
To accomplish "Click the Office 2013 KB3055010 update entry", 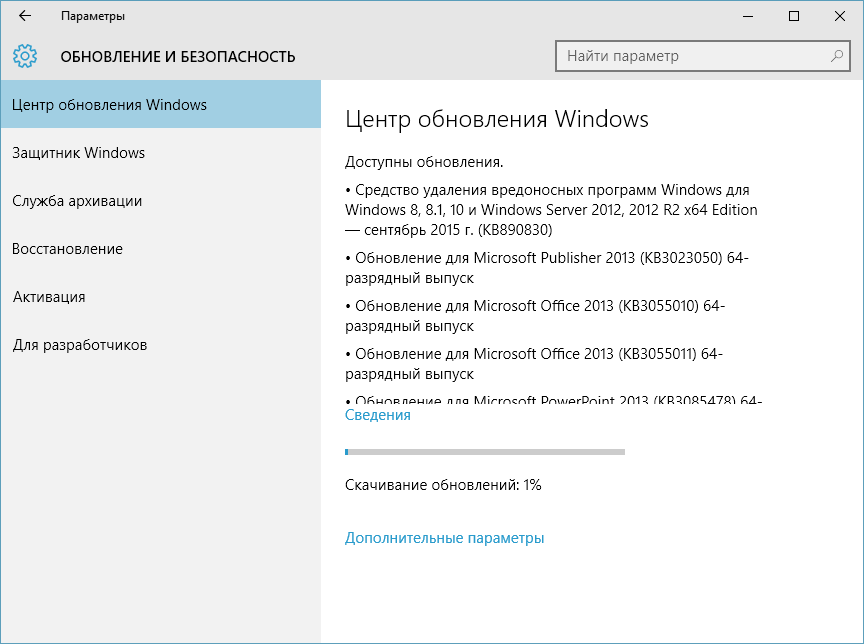I will 535,316.
